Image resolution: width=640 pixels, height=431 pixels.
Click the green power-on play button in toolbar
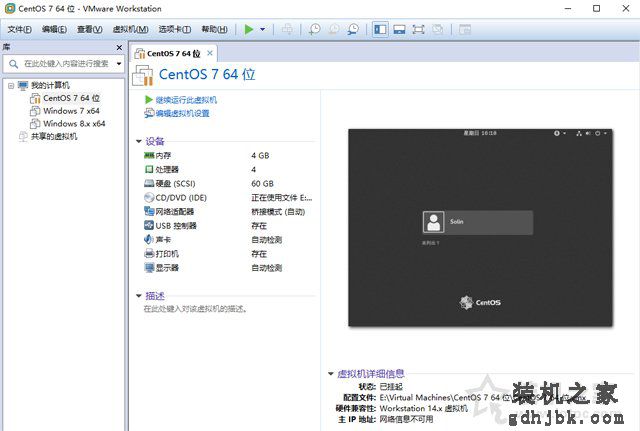tap(249, 29)
